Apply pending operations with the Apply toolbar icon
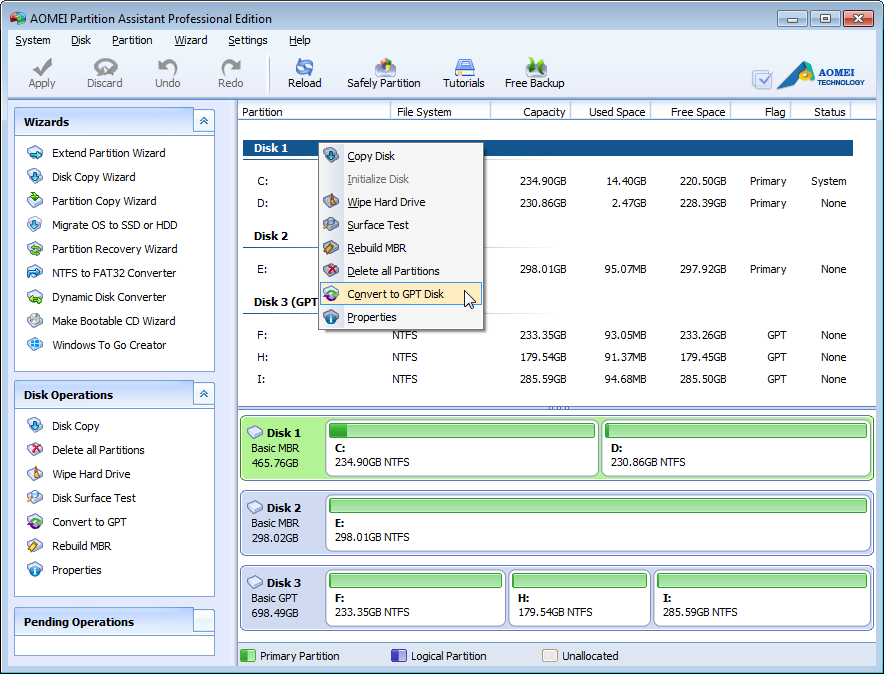The image size is (884, 674). point(41,71)
